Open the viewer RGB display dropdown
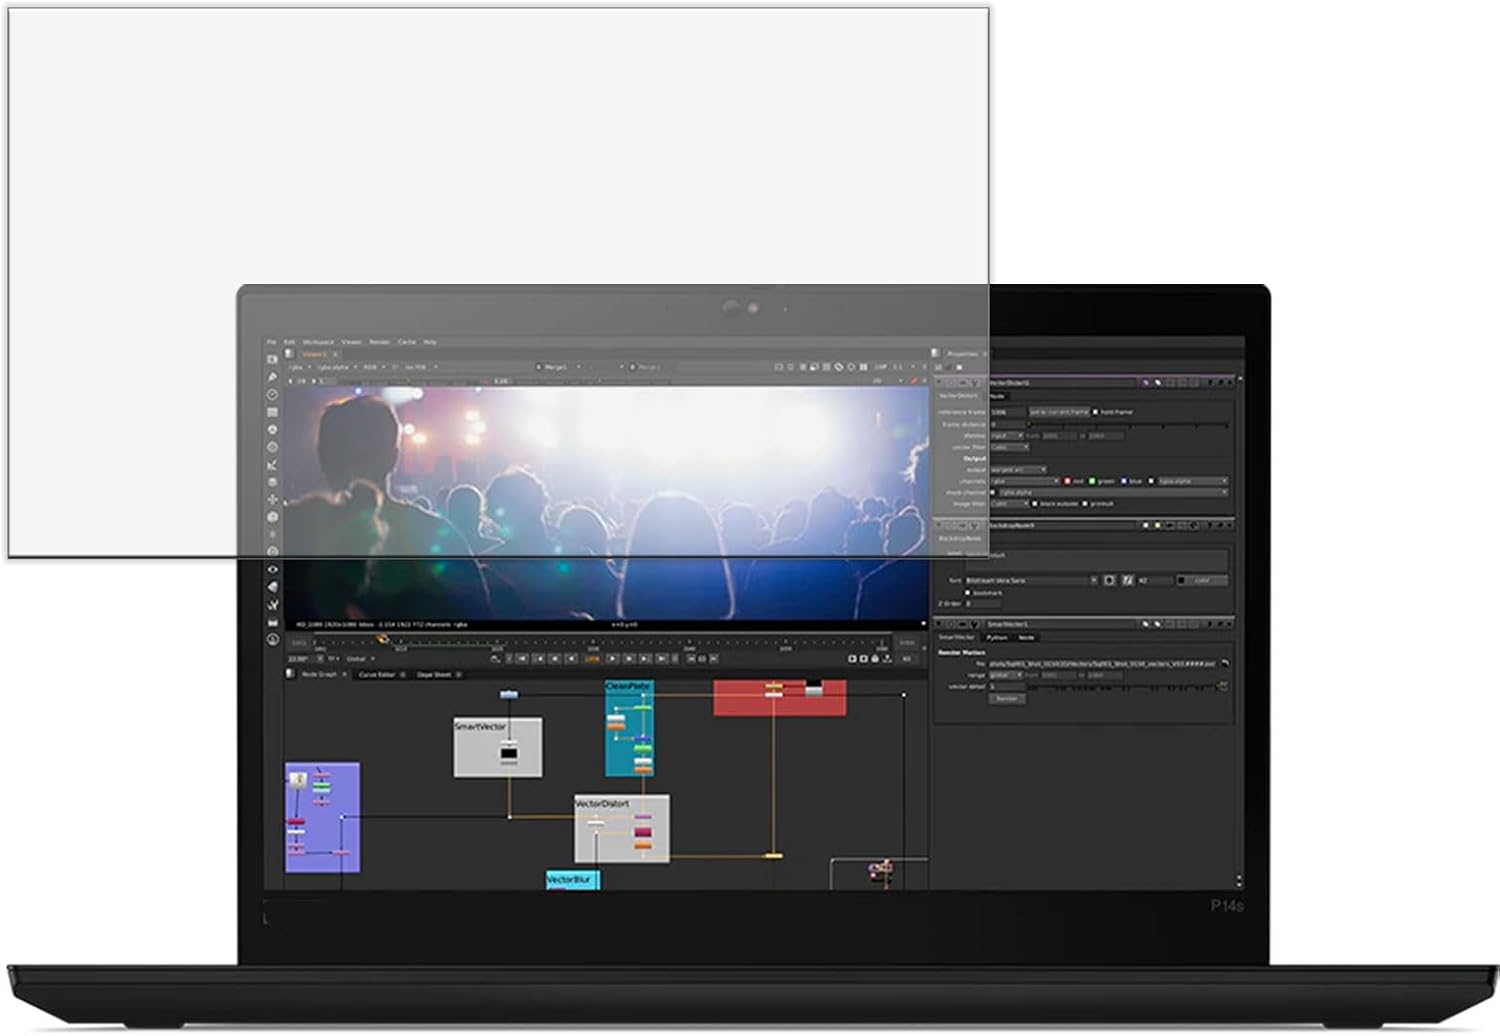 pyautogui.click(x=373, y=367)
